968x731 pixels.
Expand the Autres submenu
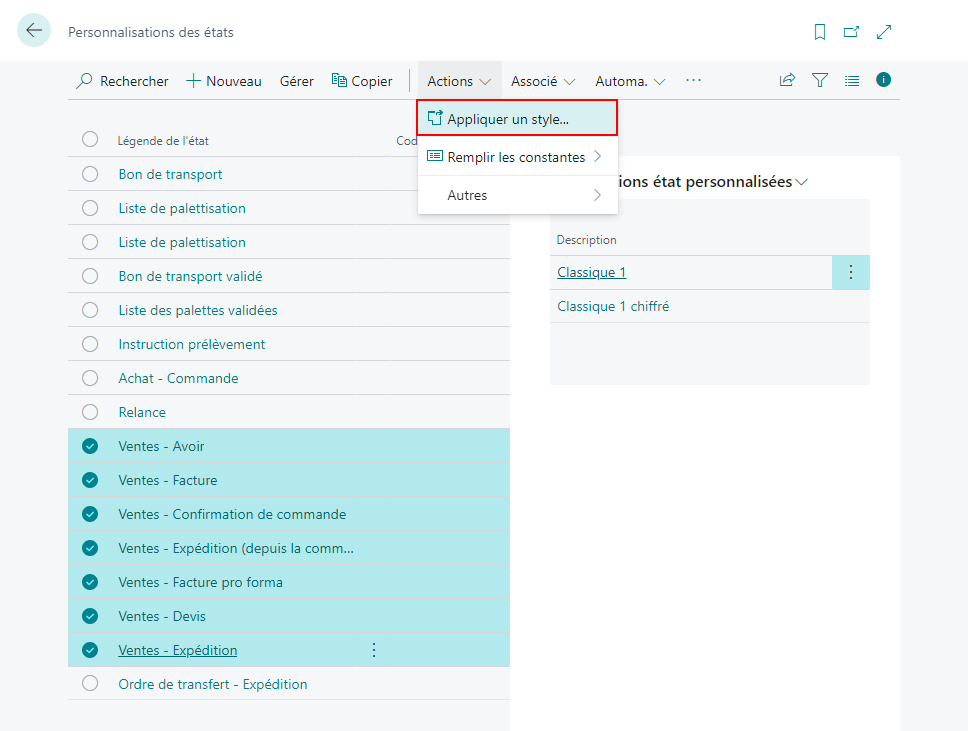coord(517,195)
